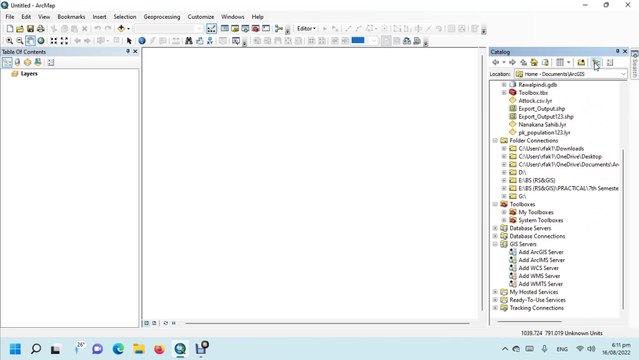Screen dimensions: 639x360
Task: Auto-hide the Catalog panel with pin
Action: pyautogui.click(x=617, y=51)
